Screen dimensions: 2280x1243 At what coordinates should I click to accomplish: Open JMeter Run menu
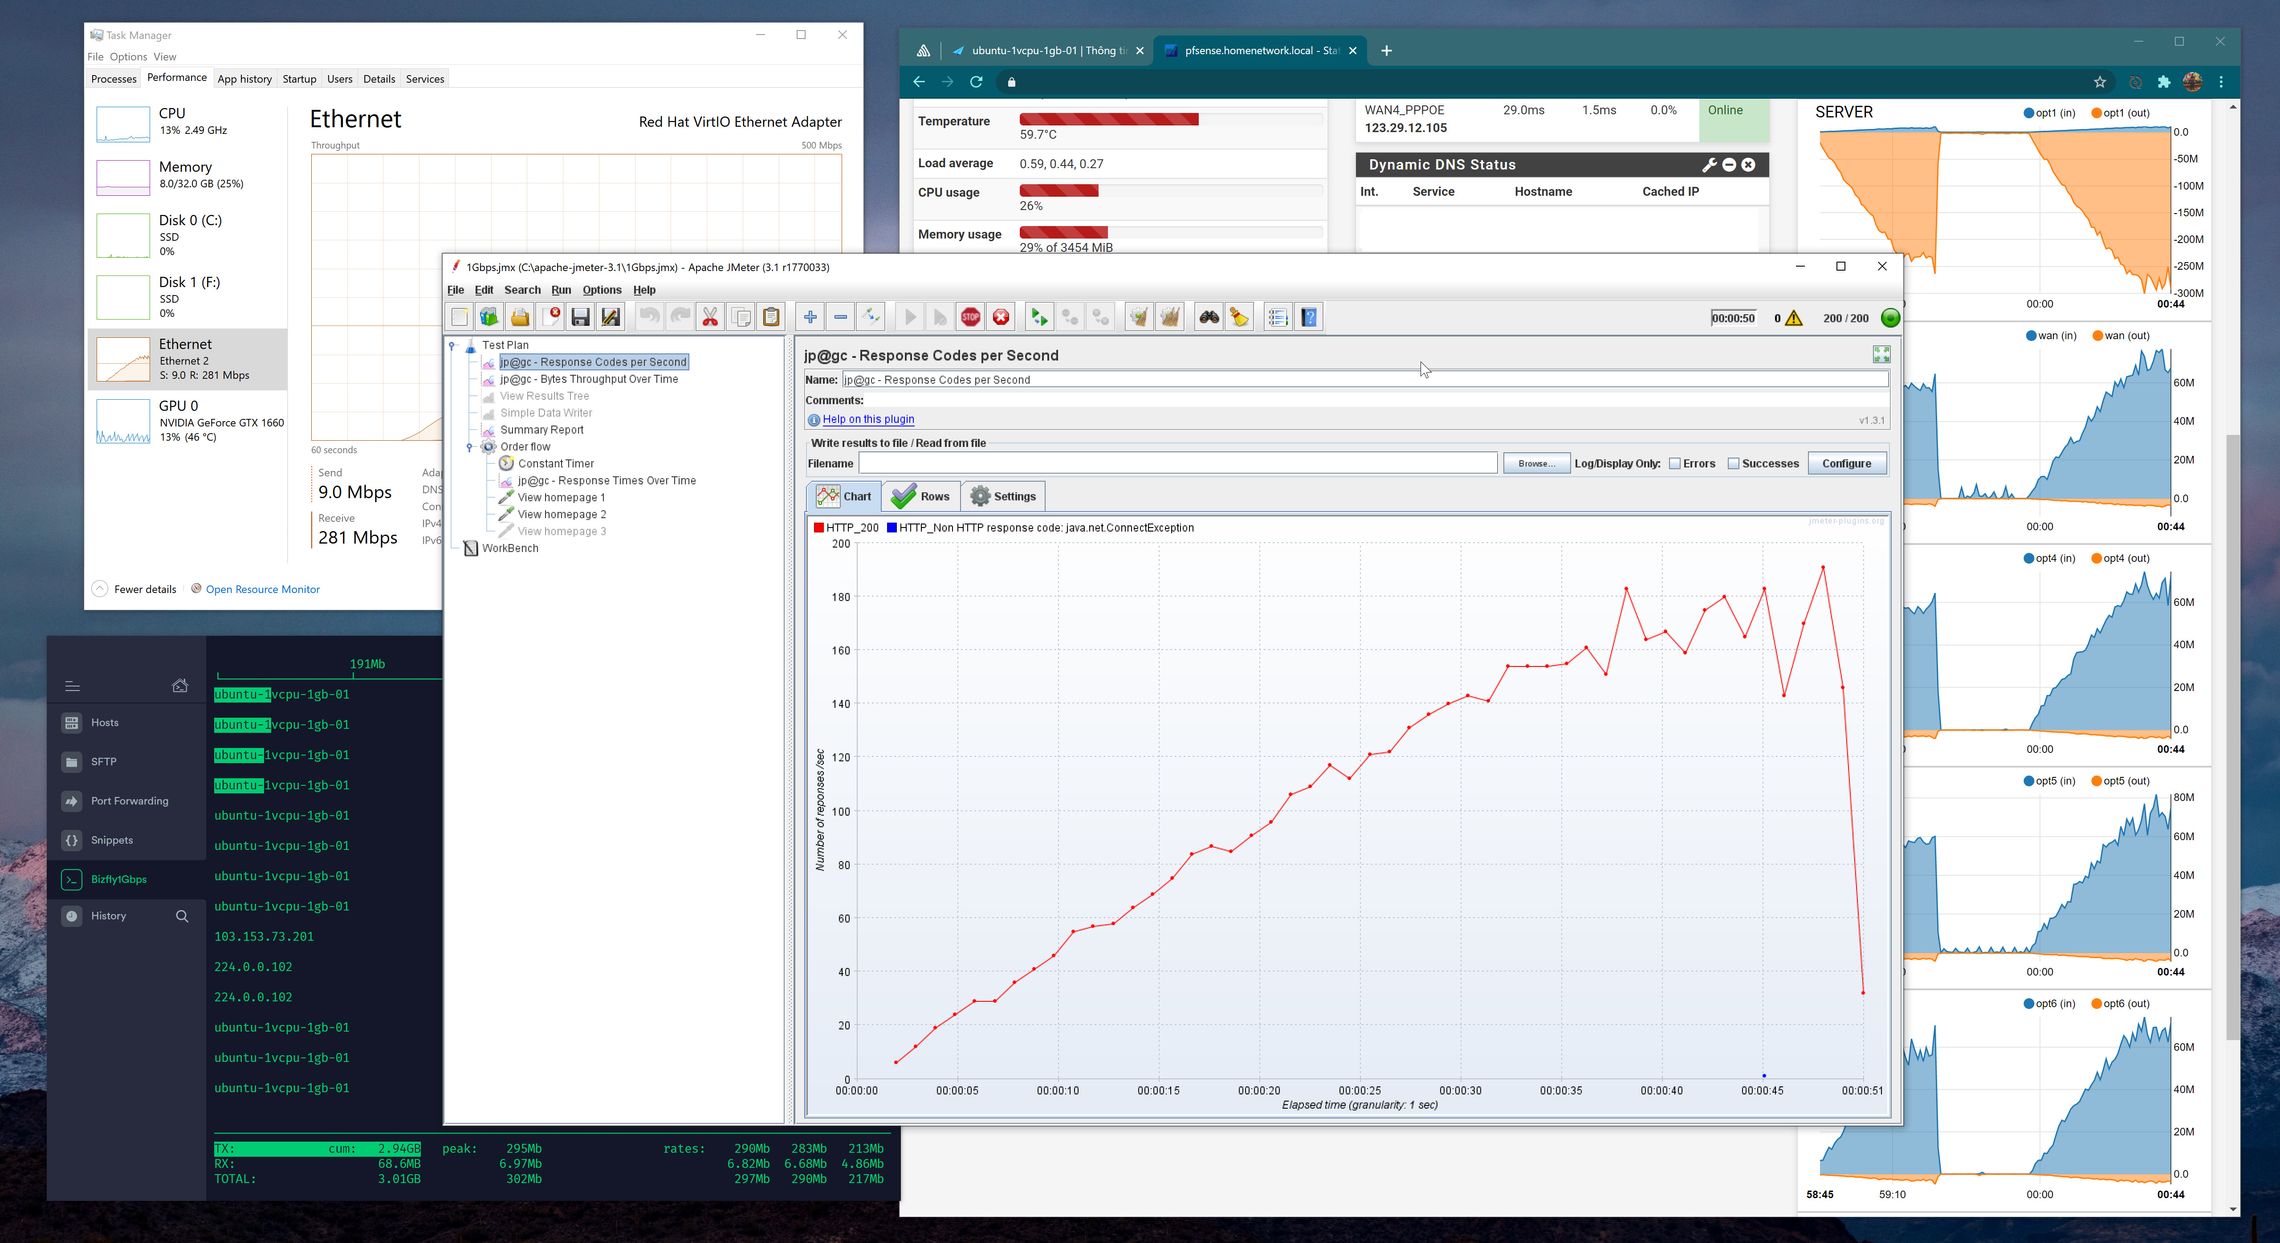click(561, 290)
